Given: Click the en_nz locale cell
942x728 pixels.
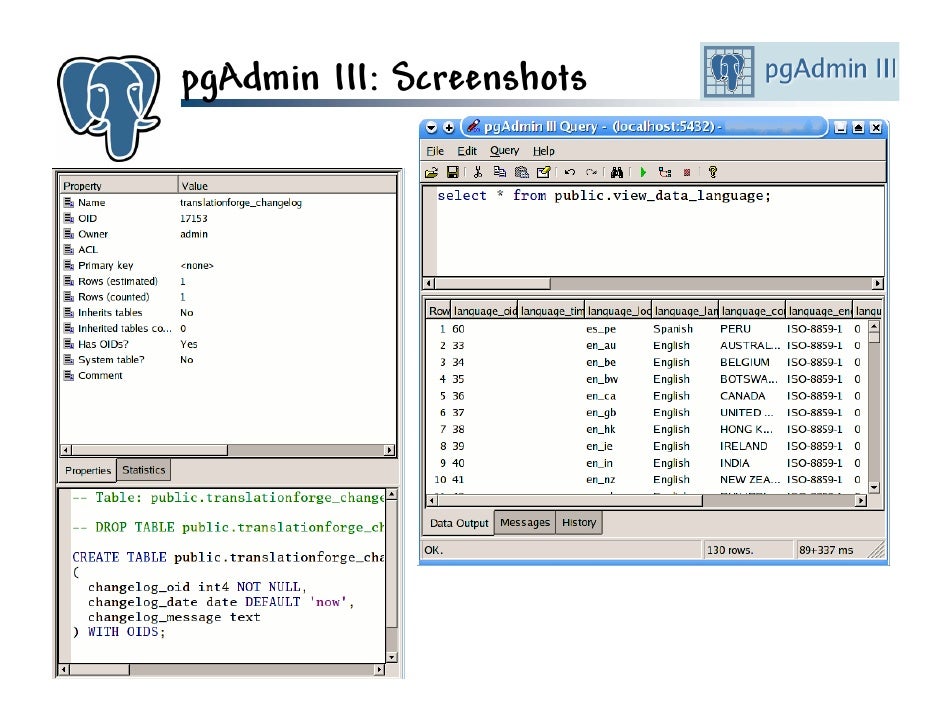Looking at the screenshot, I should tap(601, 480).
